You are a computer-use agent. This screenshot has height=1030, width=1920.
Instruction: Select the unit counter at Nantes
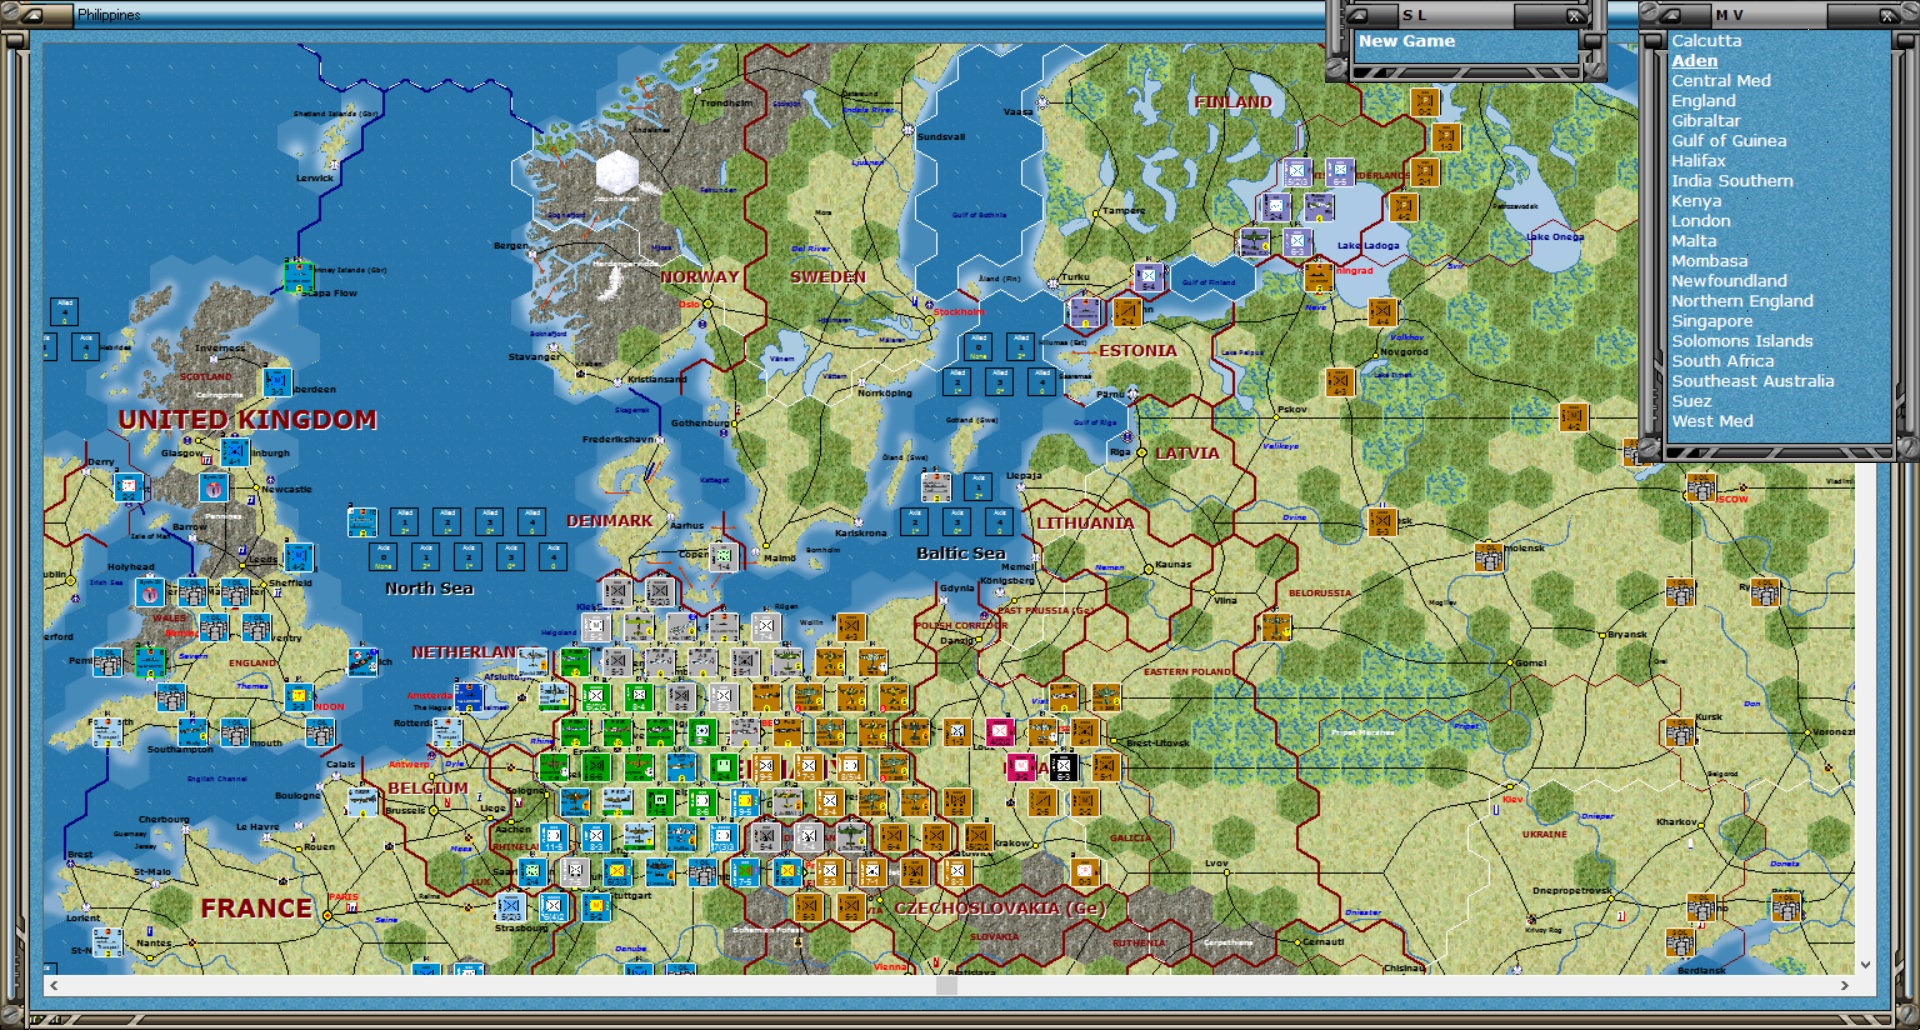tap(107, 942)
